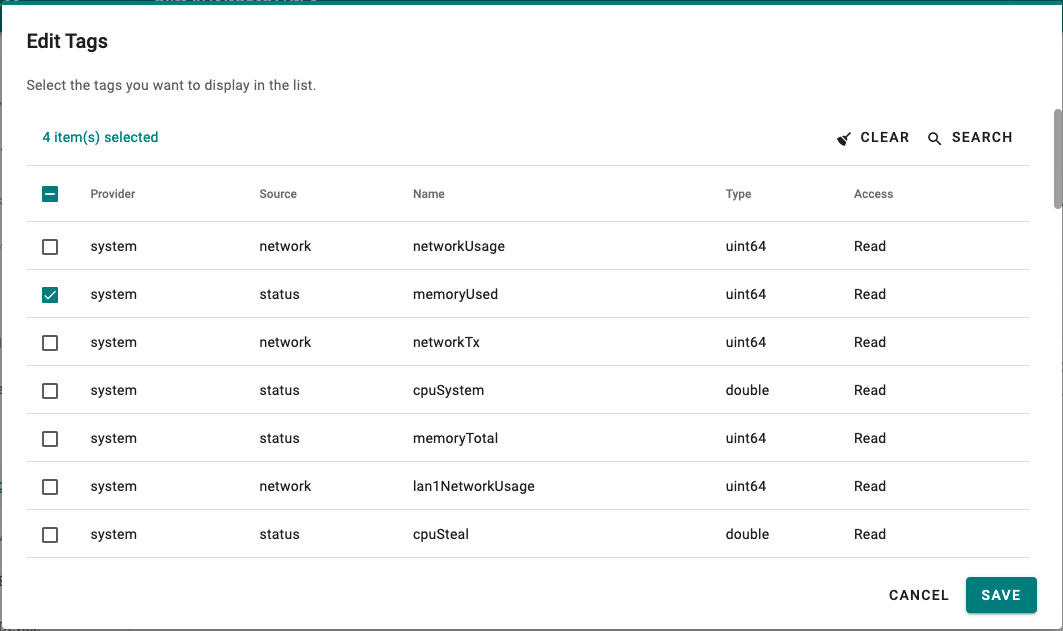Cancel the Edit Tags dialog
Viewport: 1063px width, 631px height.
(919, 595)
